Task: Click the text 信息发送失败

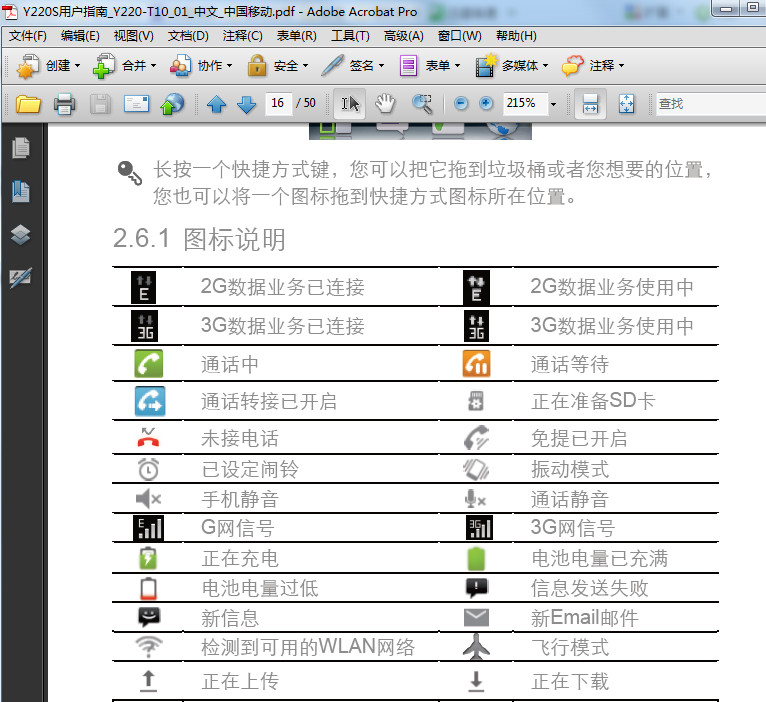Action: pos(590,588)
